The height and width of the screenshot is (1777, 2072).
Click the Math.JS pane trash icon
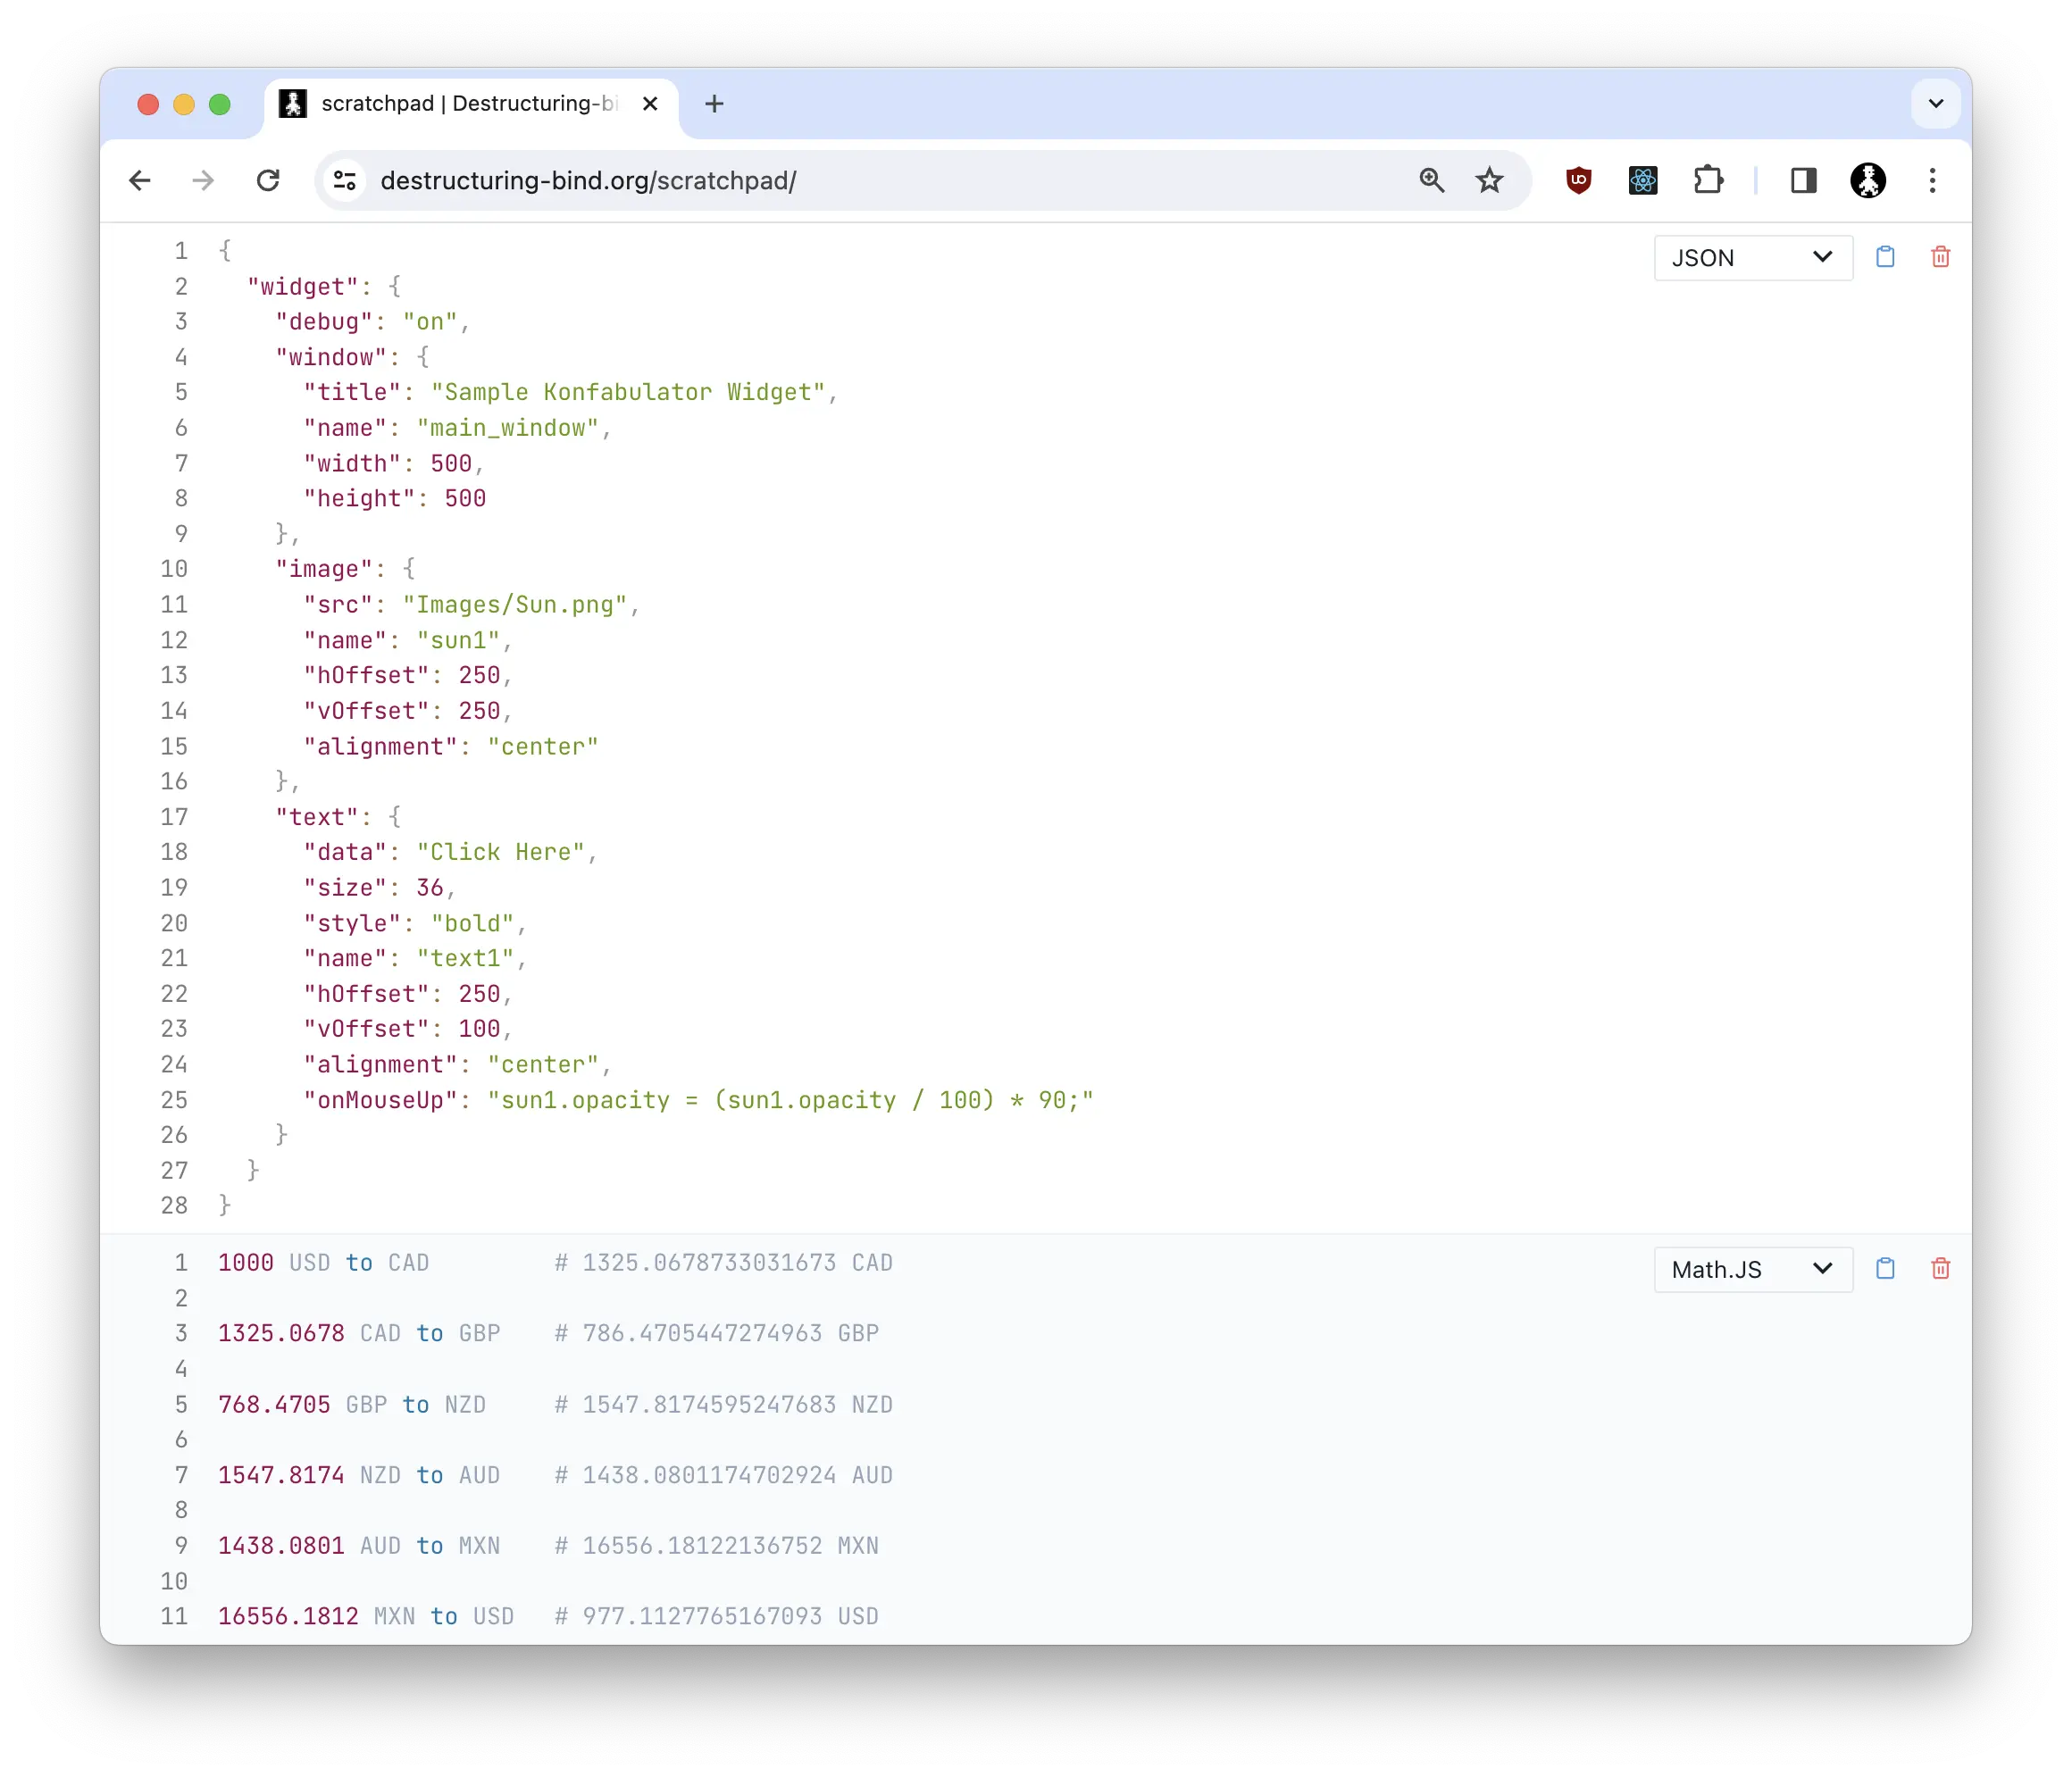pyautogui.click(x=1940, y=1269)
